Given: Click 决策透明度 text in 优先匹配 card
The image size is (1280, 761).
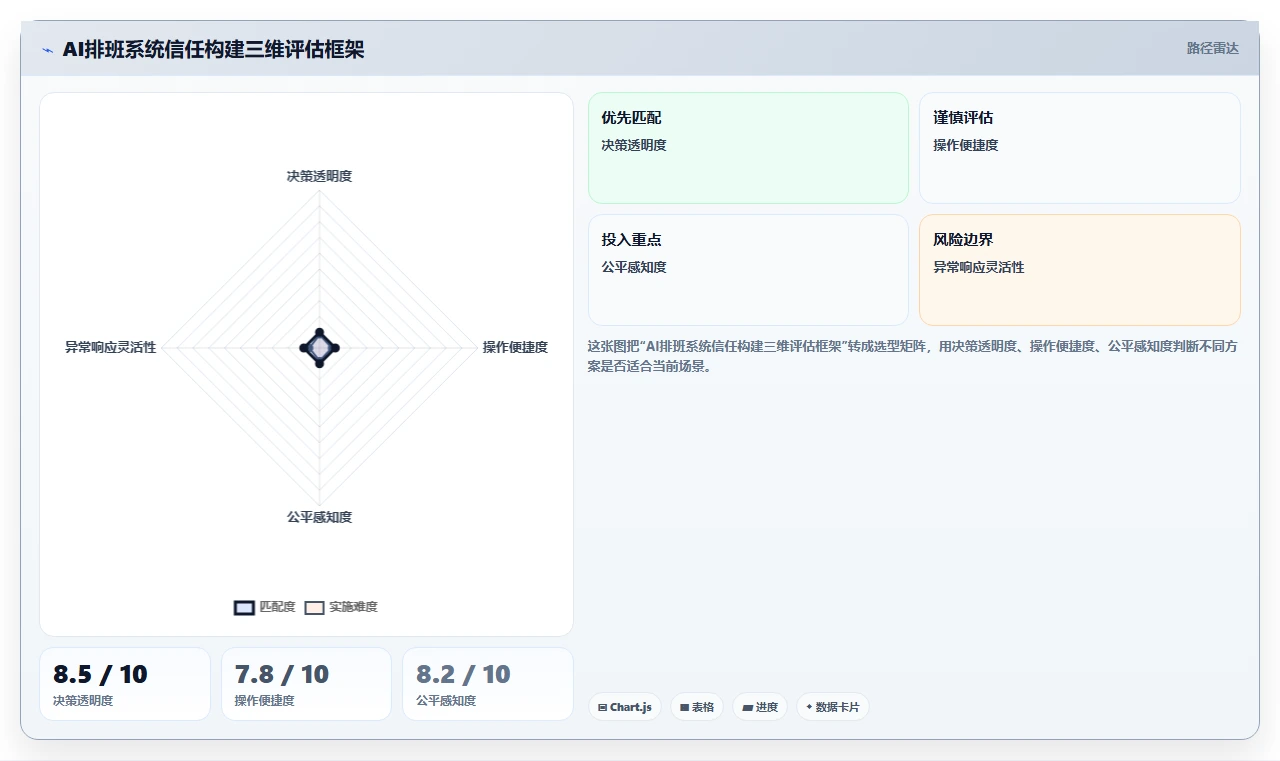Looking at the screenshot, I should pos(634,145).
